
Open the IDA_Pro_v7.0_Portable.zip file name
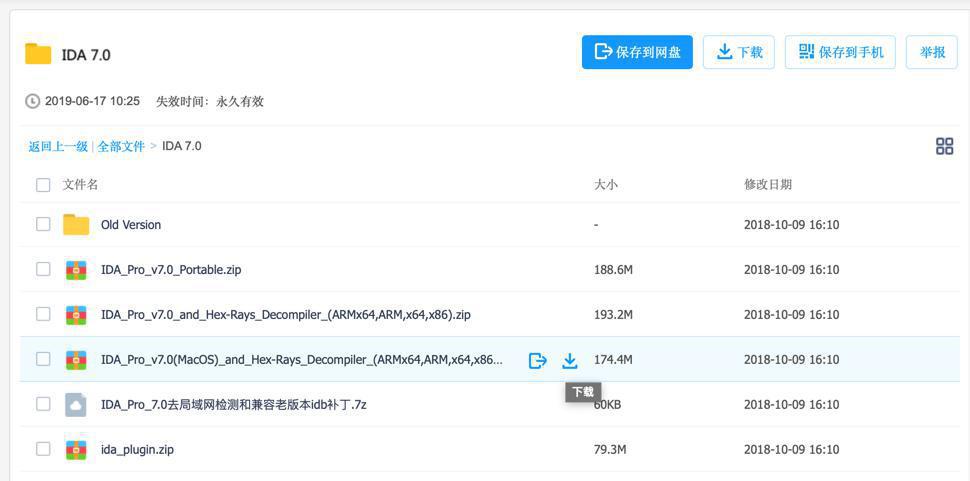point(171,270)
